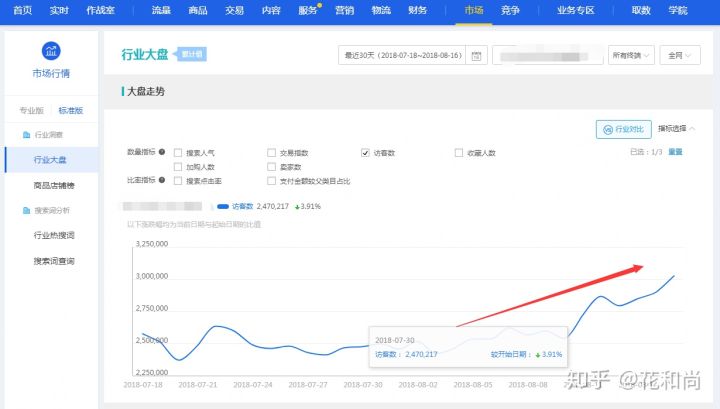The width and height of the screenshot is (720, 409).
Task: Click the 搜索词分析 section icon in sidebar
Action: (27, 210)
